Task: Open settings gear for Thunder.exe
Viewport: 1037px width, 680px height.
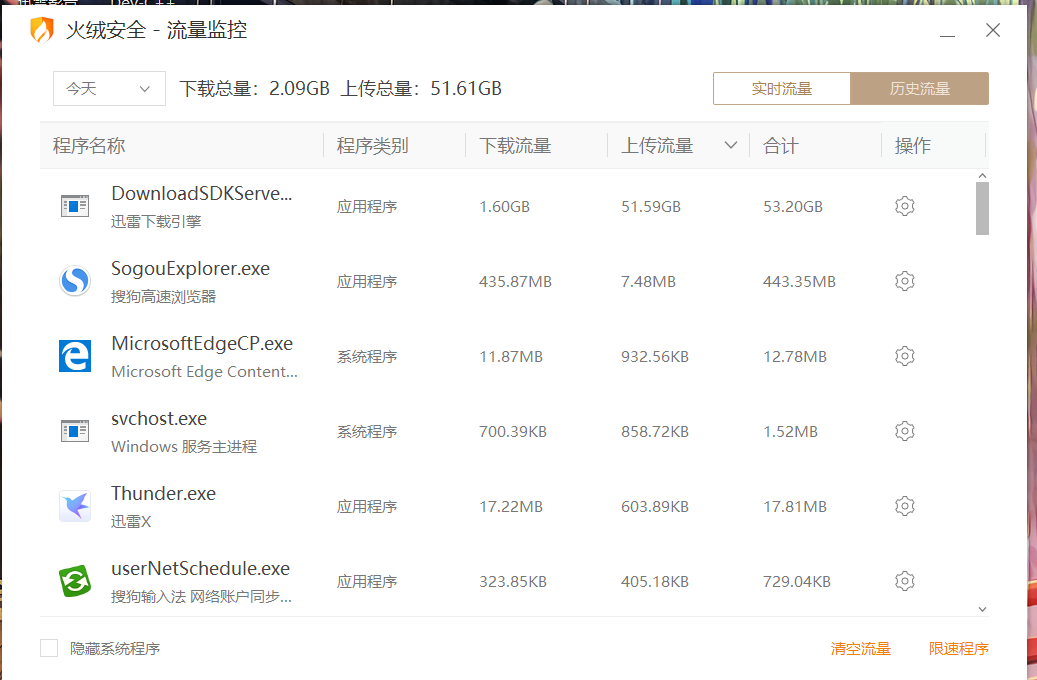Action: pyautogui.click(x=904, y=506)
